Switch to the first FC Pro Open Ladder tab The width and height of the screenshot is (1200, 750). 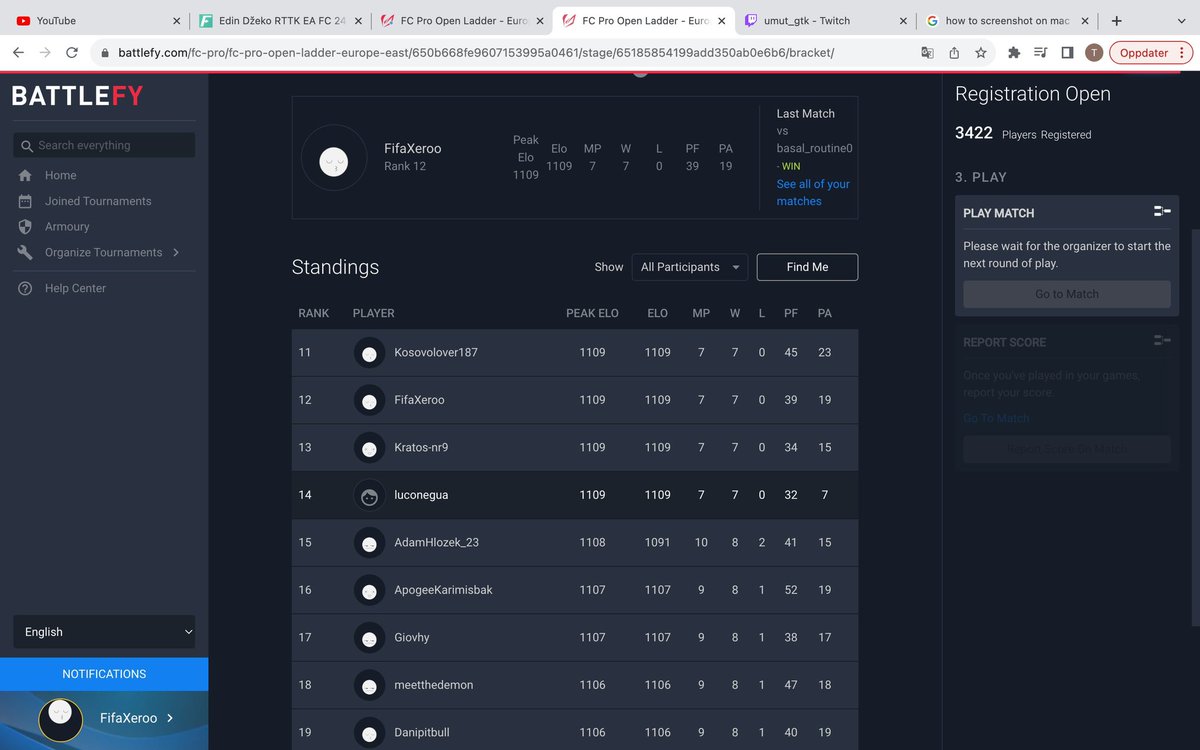pos(462,20)
